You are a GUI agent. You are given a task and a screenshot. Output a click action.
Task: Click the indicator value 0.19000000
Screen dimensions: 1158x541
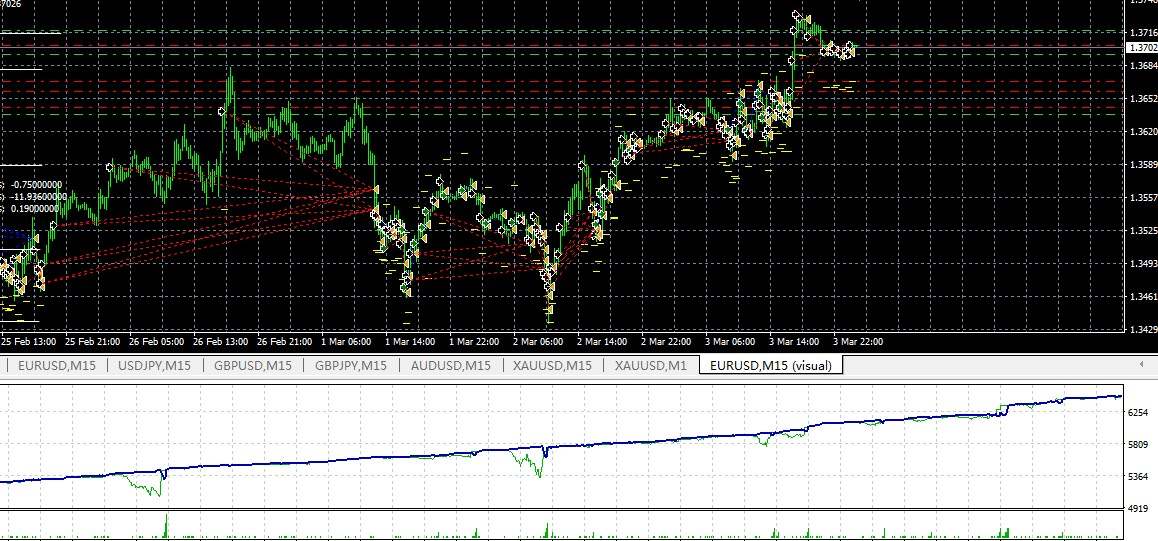(x=35, y=208)
